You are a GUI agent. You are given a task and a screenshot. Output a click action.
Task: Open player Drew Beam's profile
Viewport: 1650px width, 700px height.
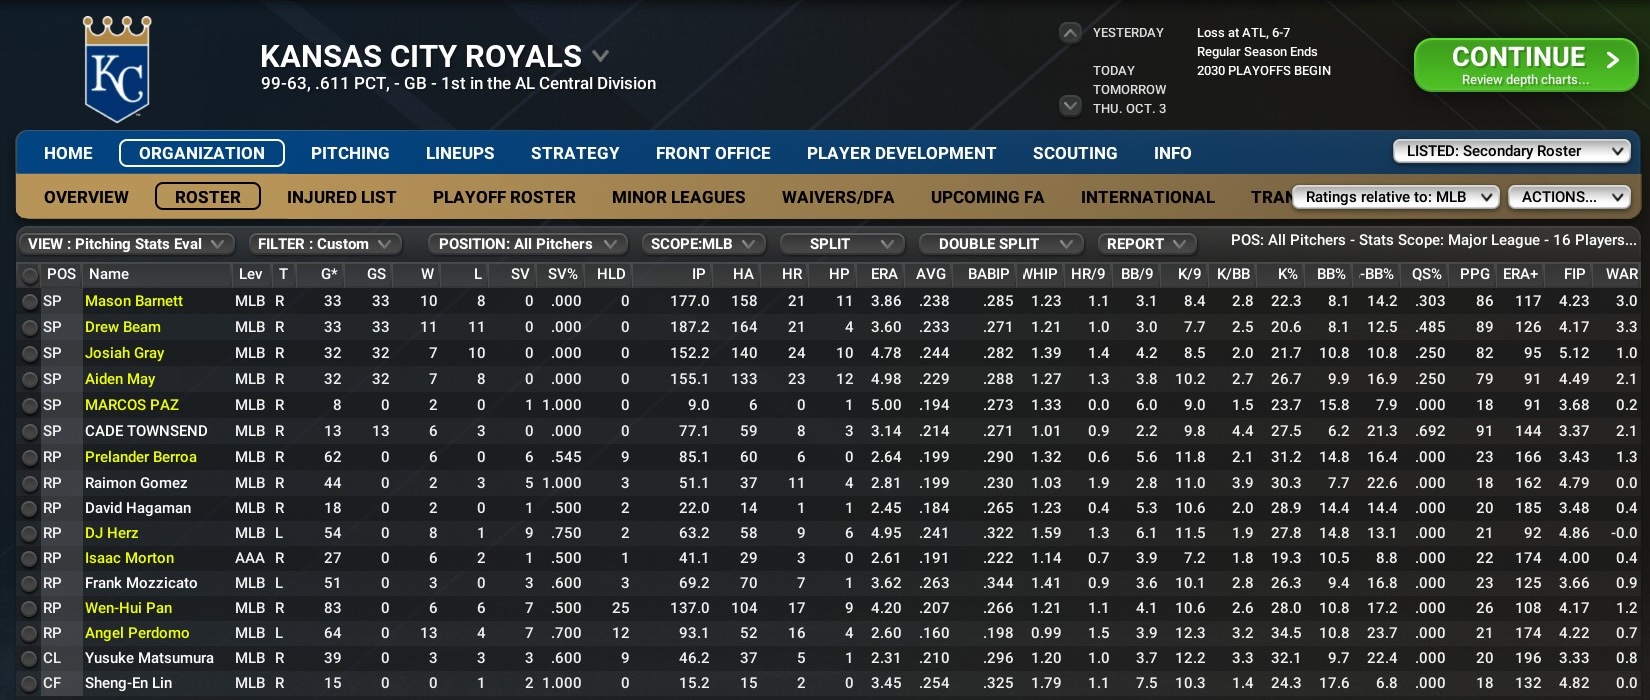pos(122,327)
